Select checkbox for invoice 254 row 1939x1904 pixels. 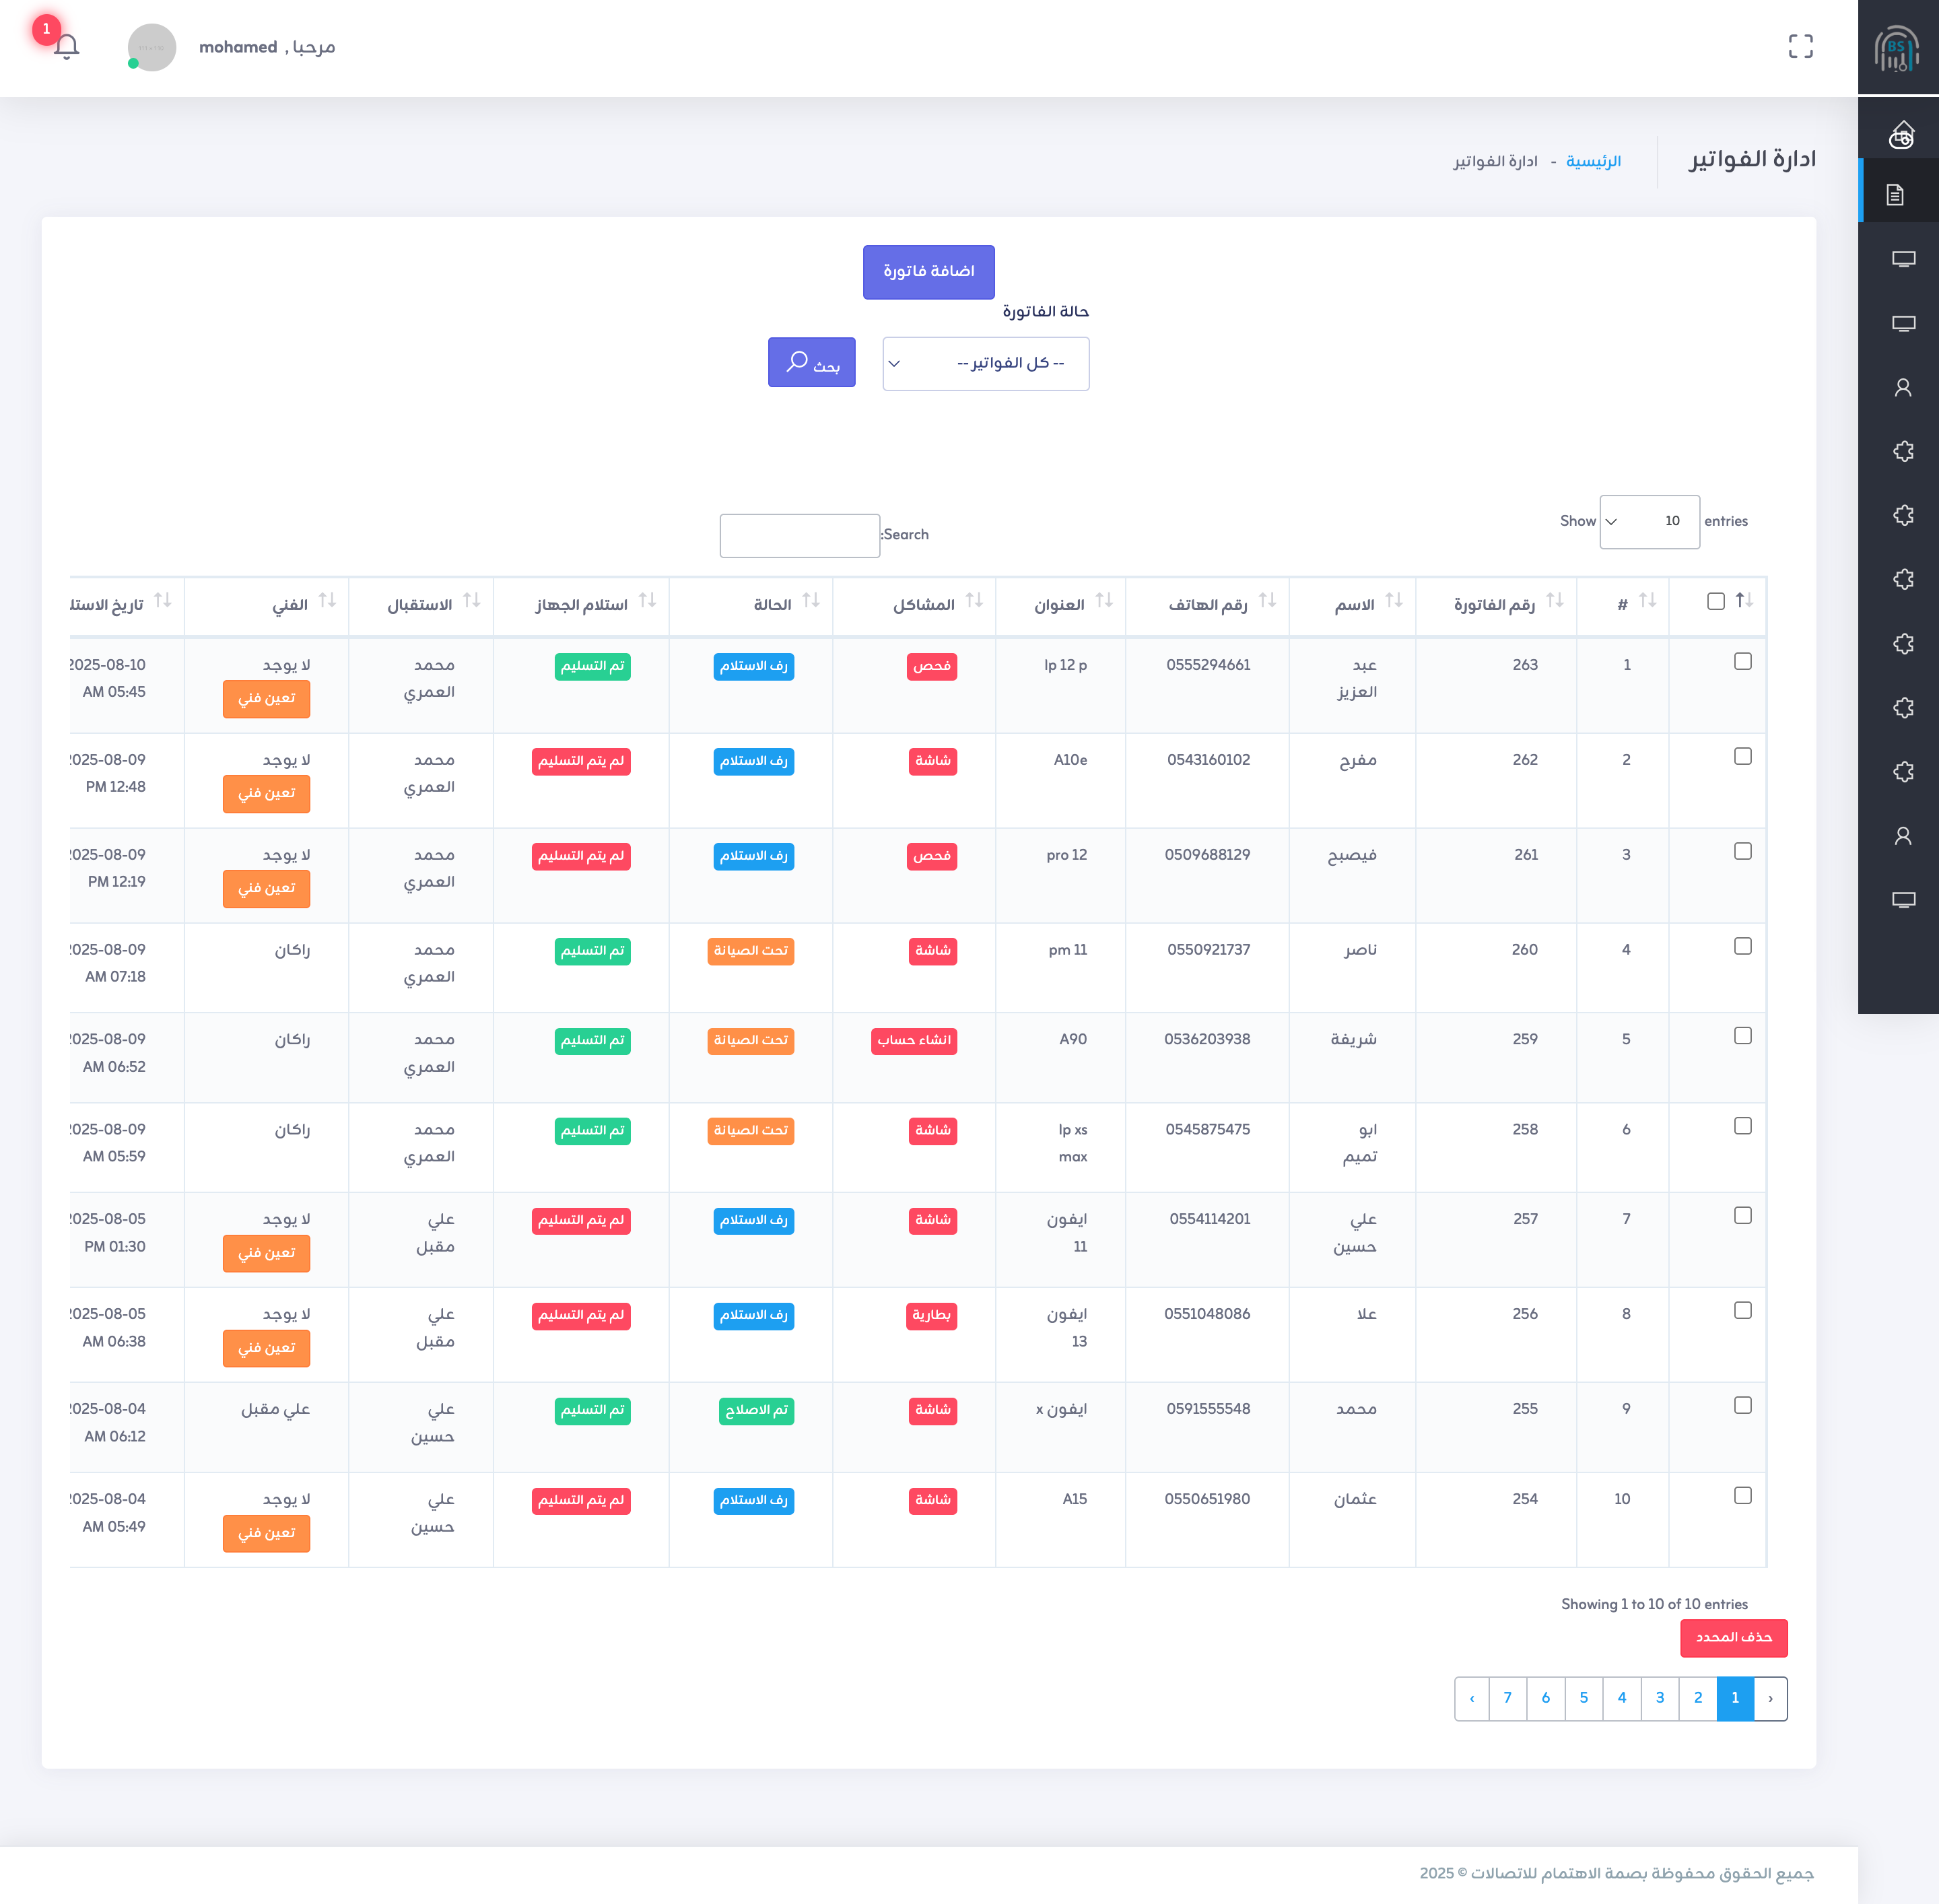coord(1742,1496)
